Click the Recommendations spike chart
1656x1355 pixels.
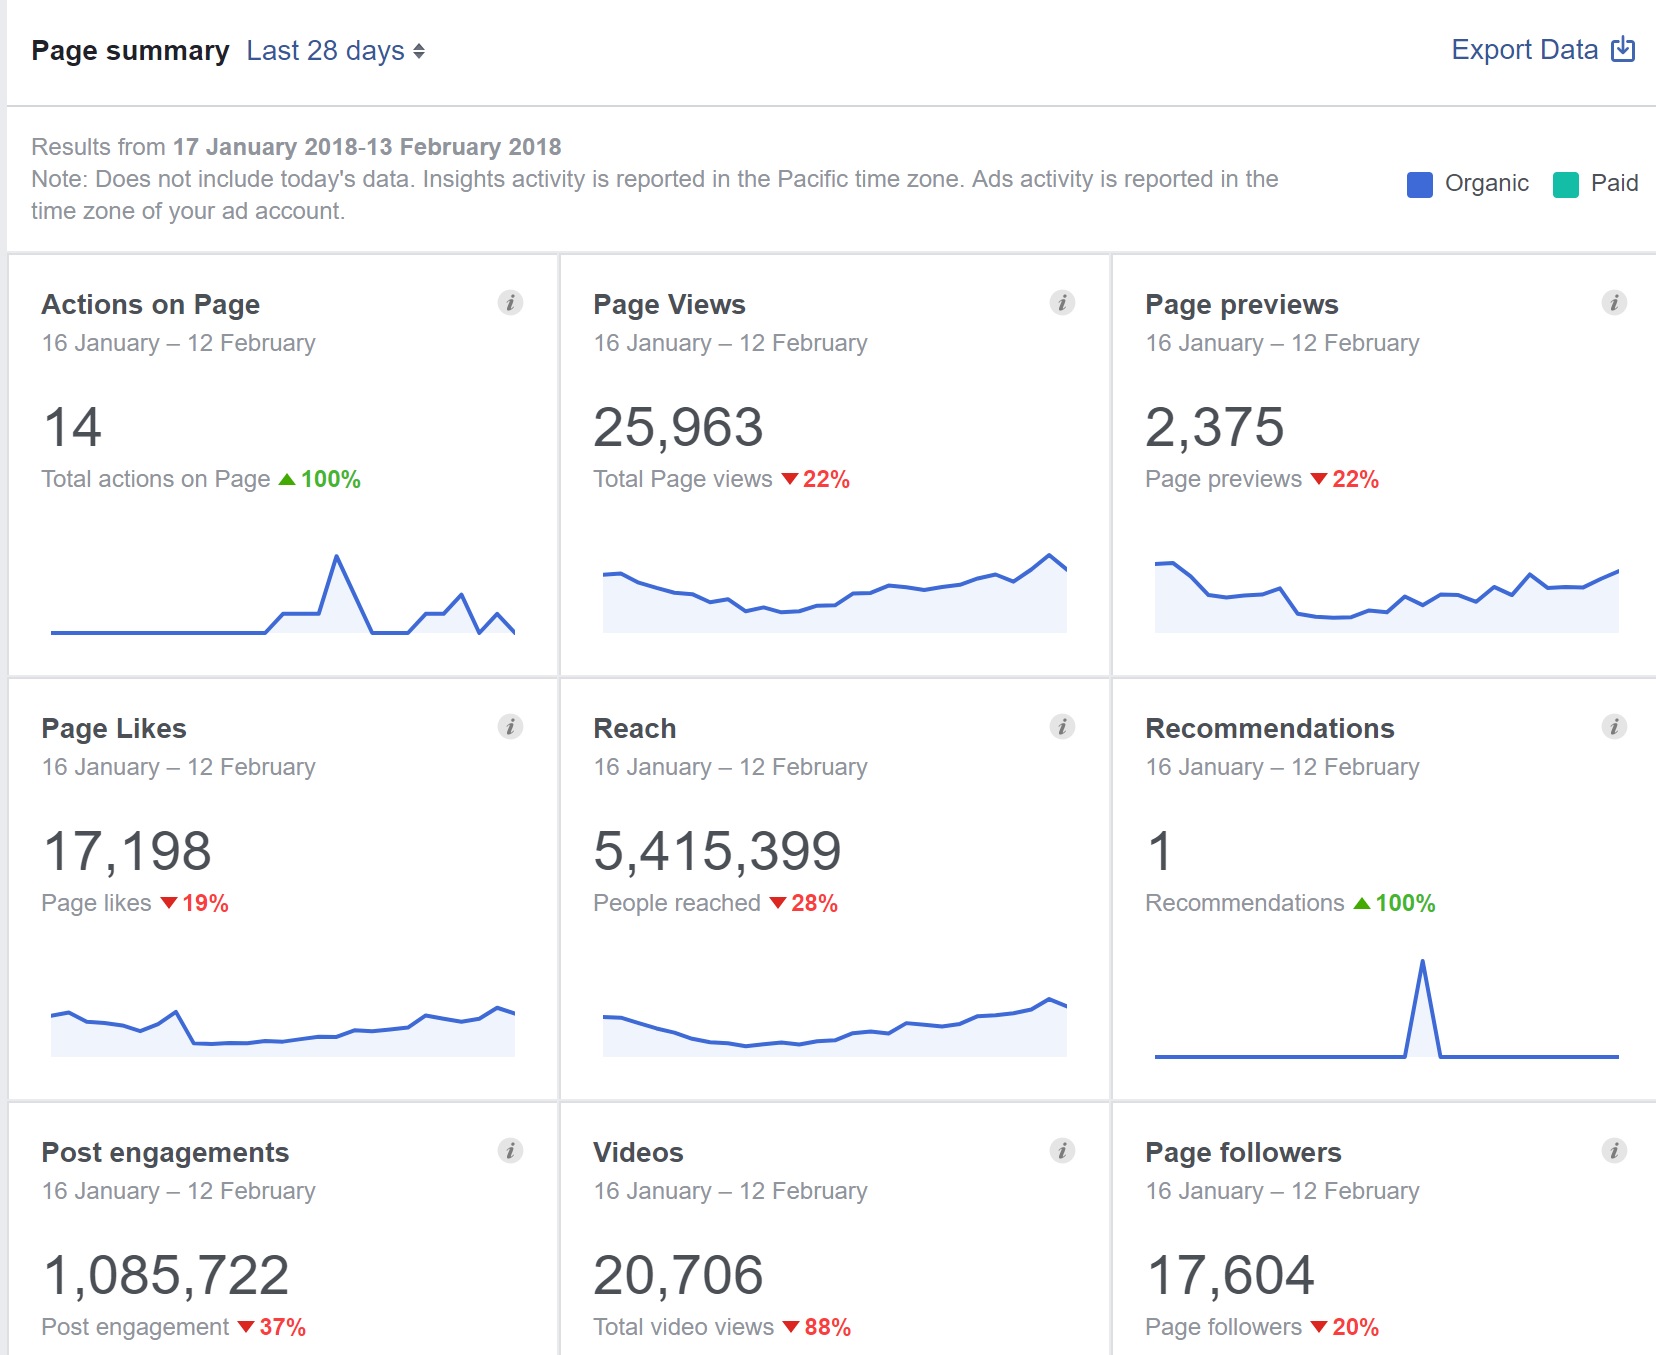click(1386, 1010)
